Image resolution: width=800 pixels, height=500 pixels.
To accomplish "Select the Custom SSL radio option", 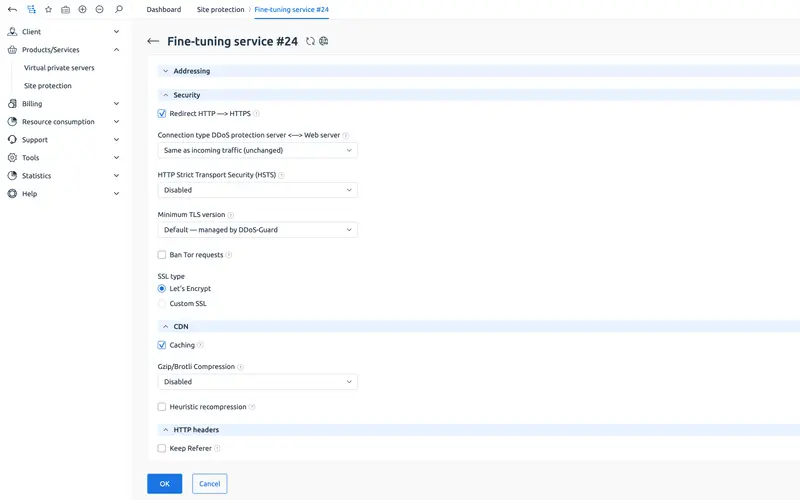I will coord(162,304).
